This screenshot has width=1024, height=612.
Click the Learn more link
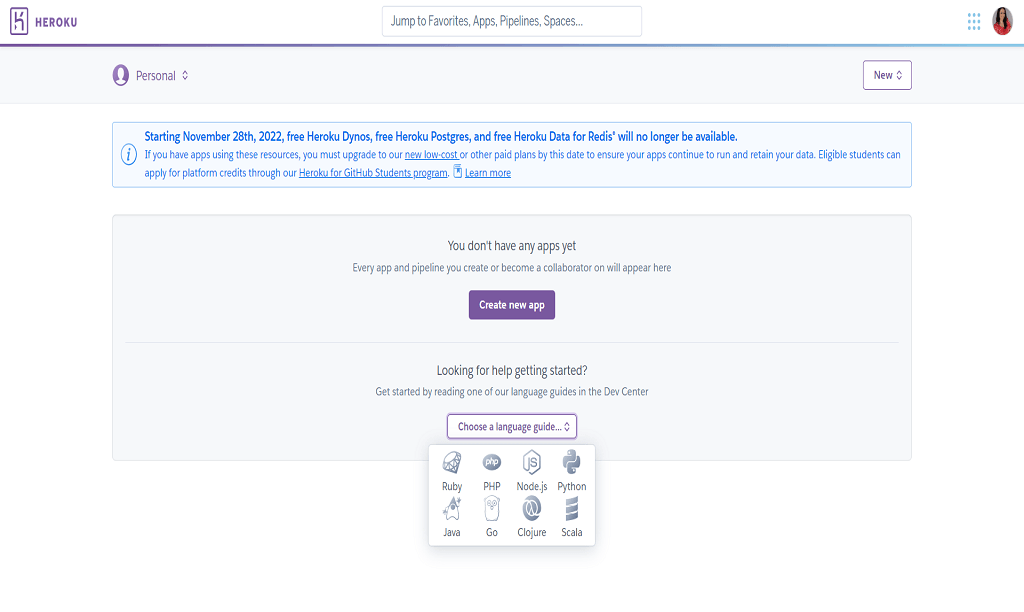click(488, 173)
